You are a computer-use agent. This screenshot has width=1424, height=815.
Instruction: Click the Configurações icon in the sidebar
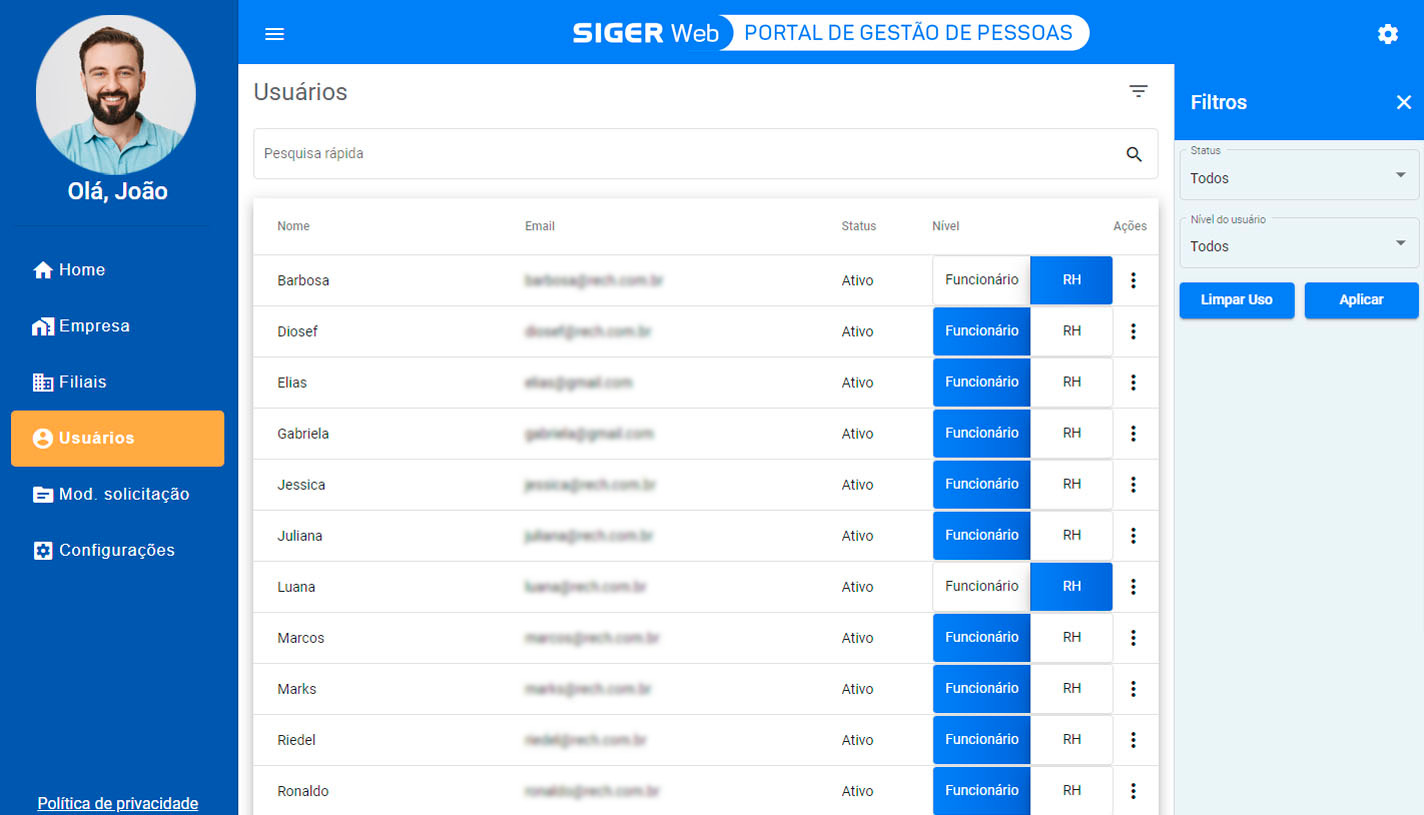pos(43,550)
